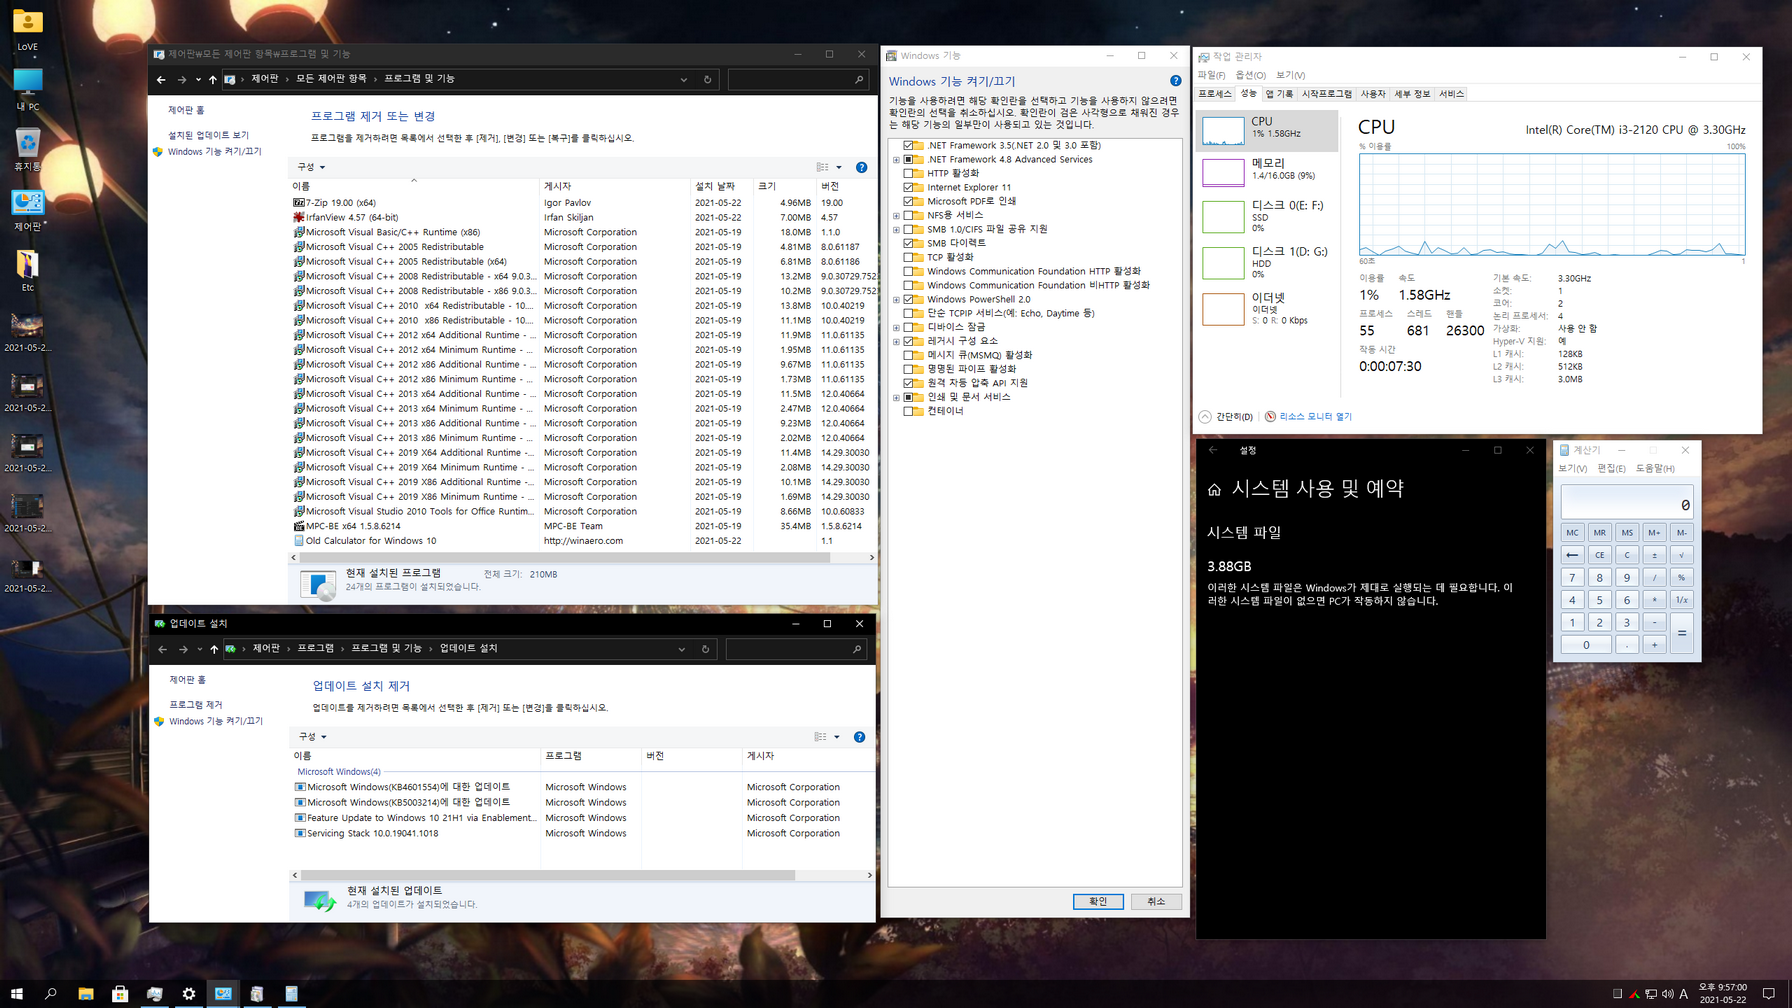Click the volume icon in system tray
This screenshot has width=1792, height=1008.
point(1667,994)
